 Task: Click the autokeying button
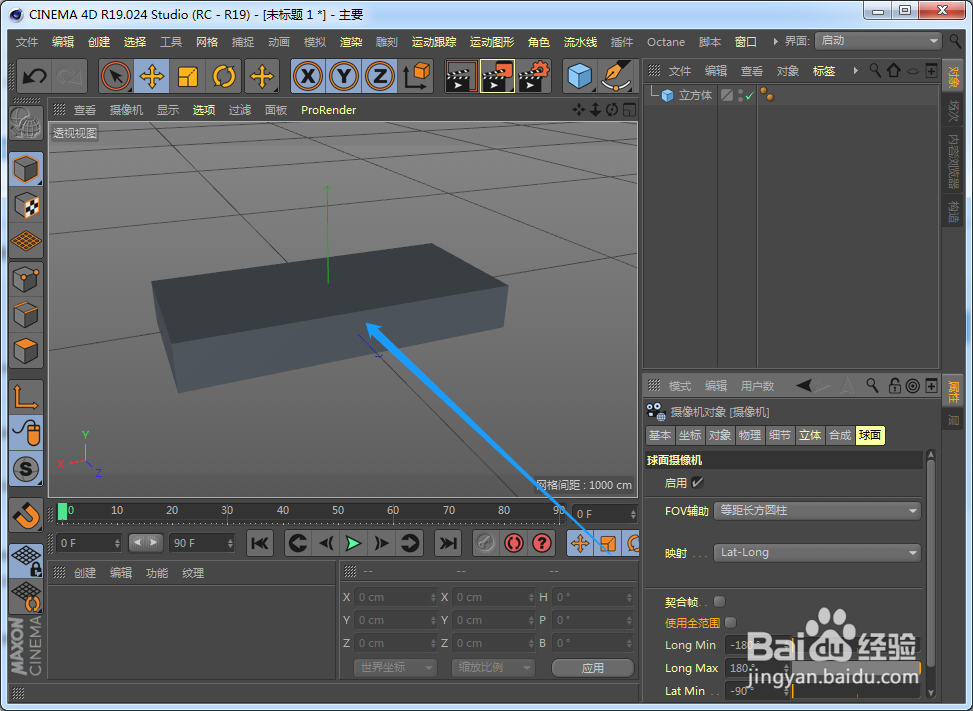(514, 543)
